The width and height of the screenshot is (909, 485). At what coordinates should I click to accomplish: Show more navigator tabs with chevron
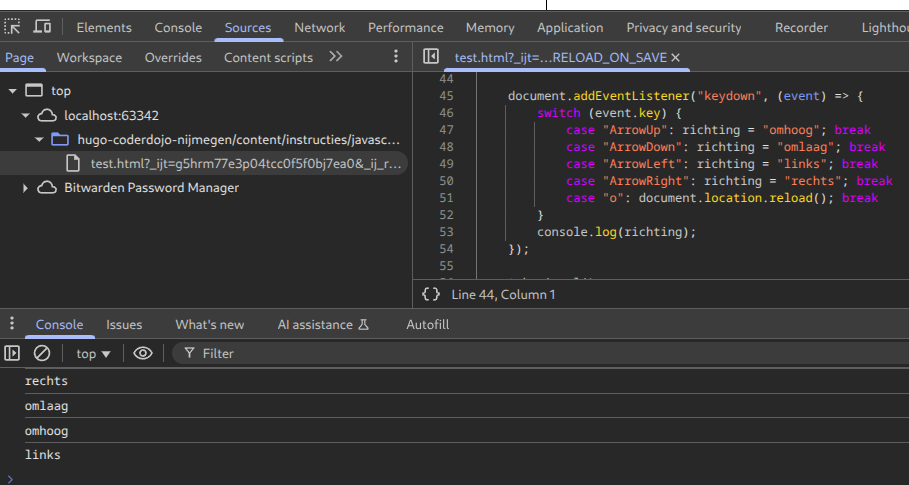336,57
